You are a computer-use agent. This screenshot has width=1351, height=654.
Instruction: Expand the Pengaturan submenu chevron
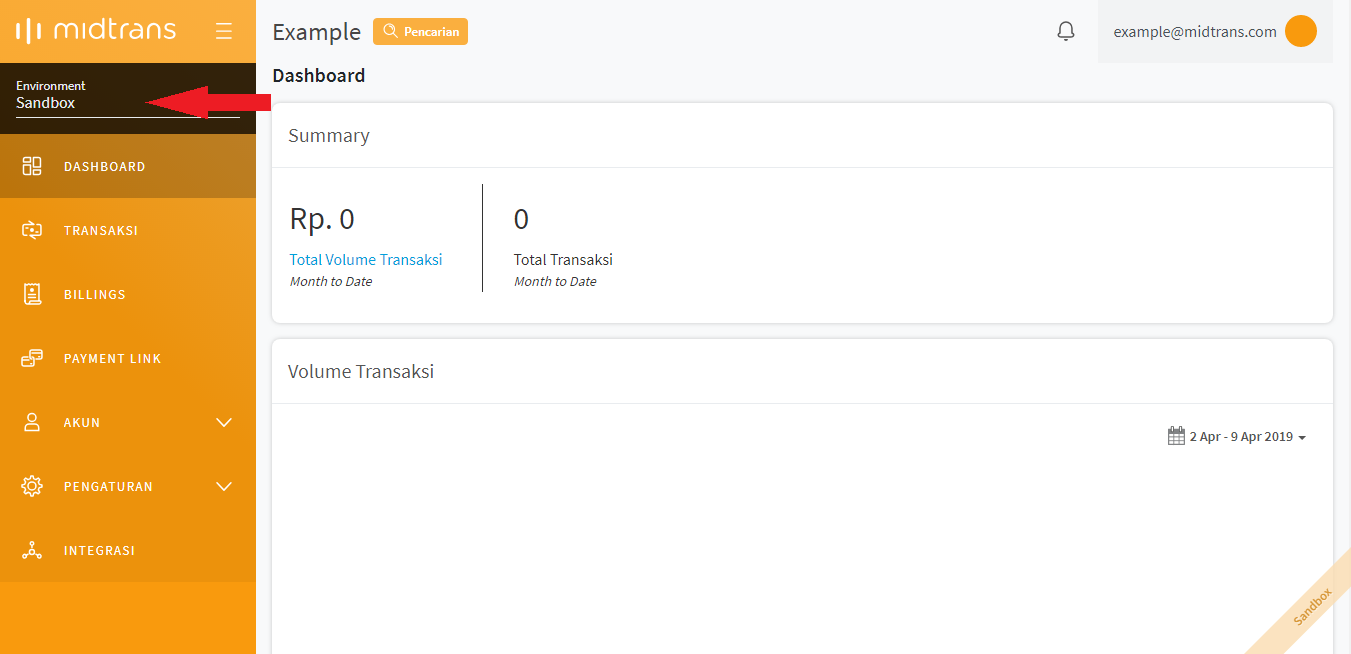(x=224, y=487)
